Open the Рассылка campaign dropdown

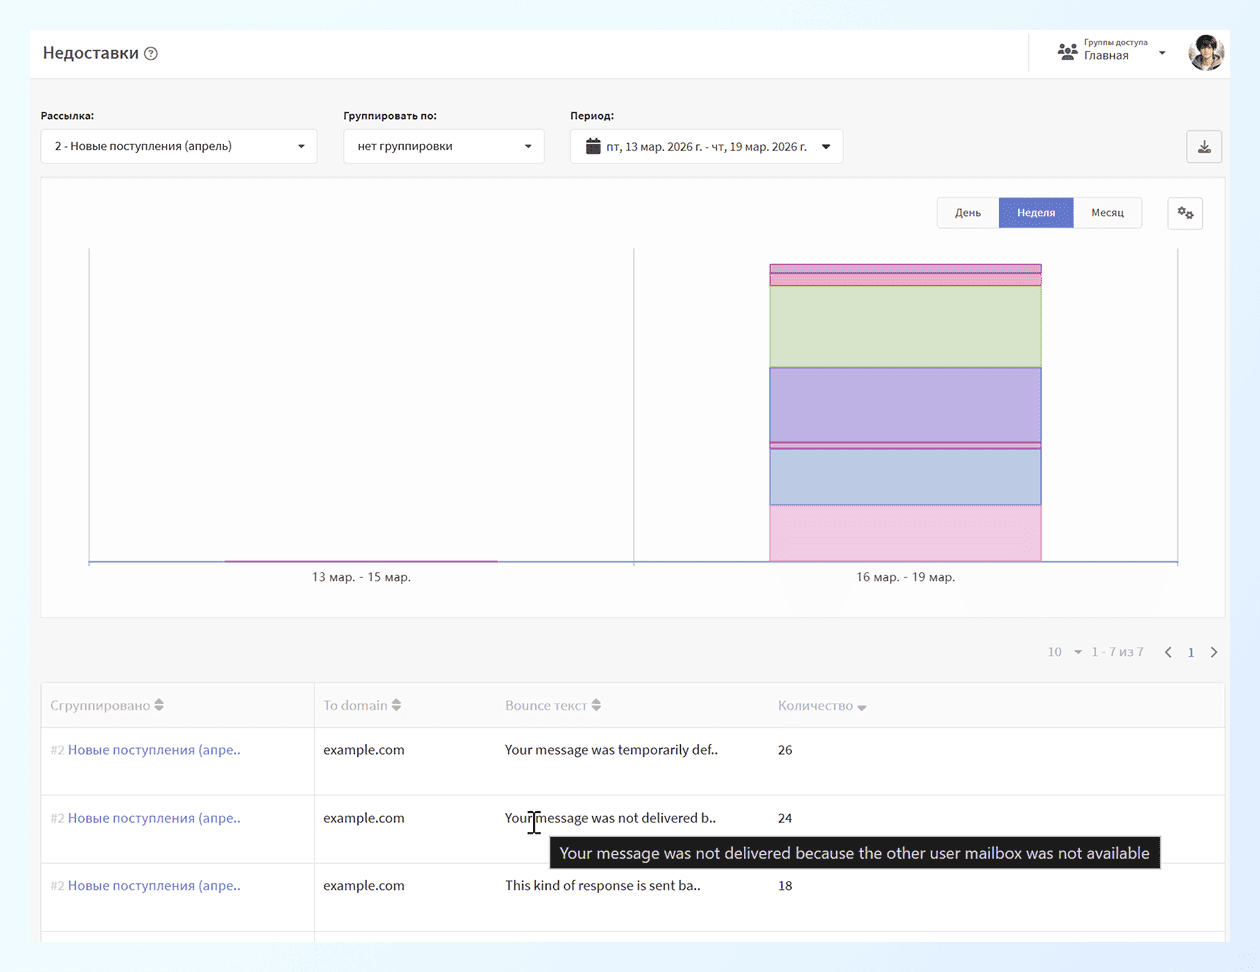click(179, 146)
